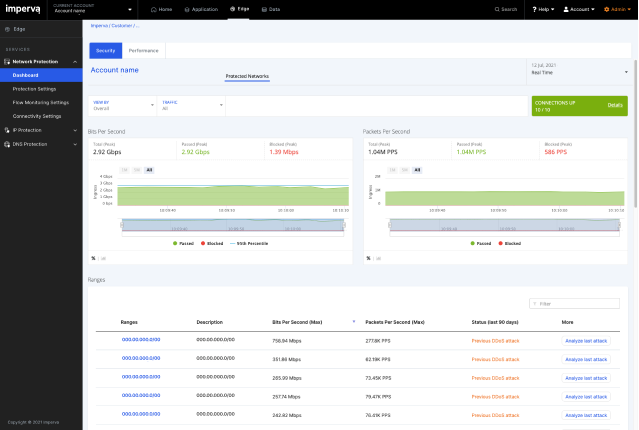Image resolution: width=639 pixels, height=430 pixels.
Task: Click the Data icon in top navigation
Action: (x=264, y=9)
